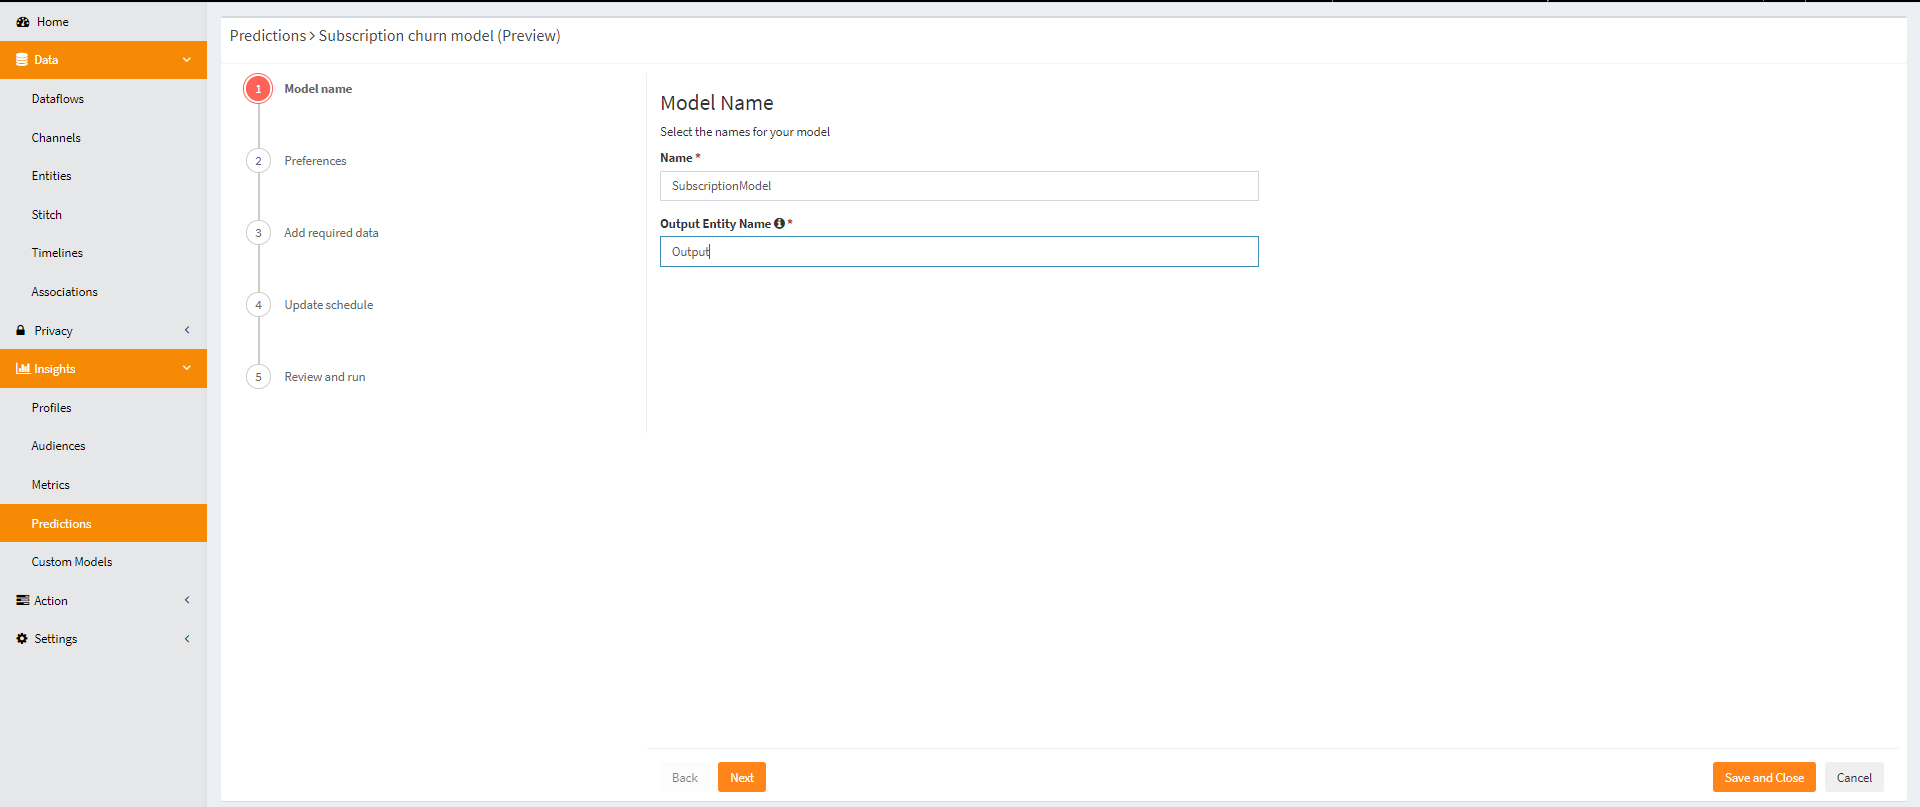Select step 2 Preferences circle

[x=258, y=161]
